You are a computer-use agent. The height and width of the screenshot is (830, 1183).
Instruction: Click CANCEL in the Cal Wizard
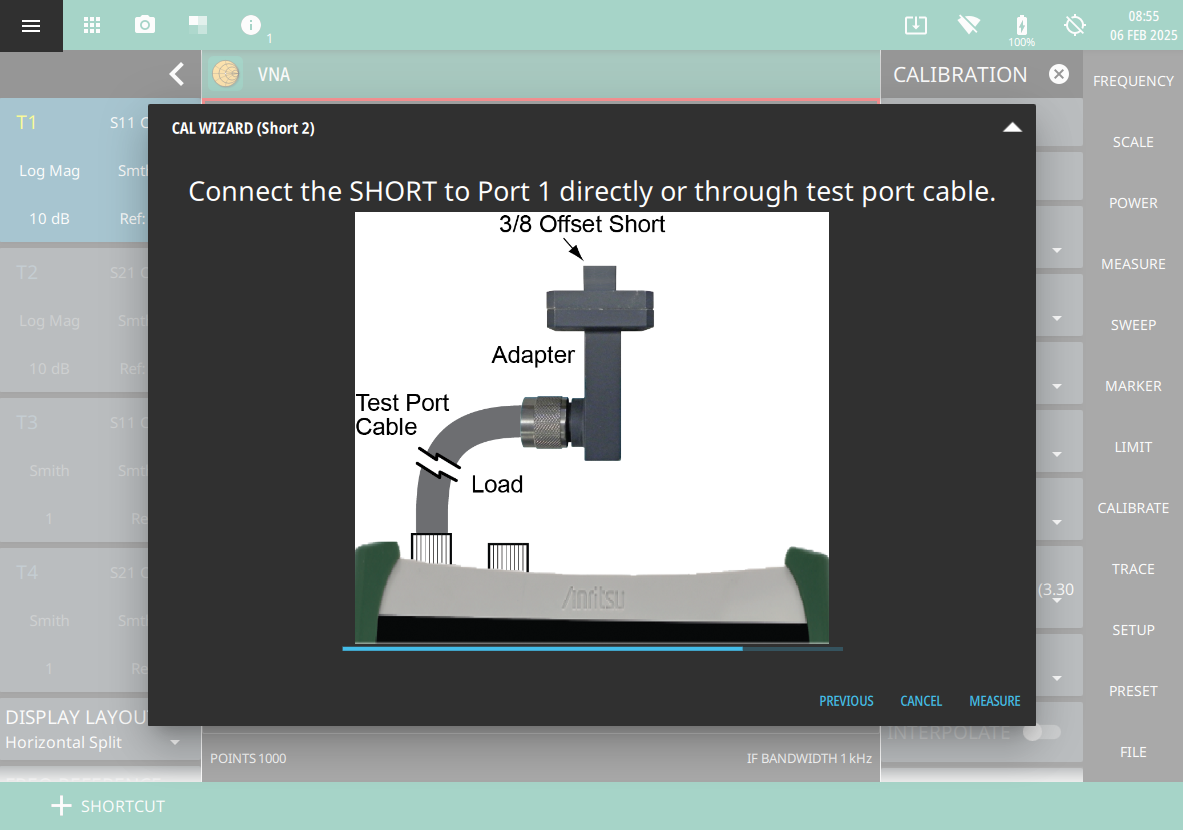(921, 701)
